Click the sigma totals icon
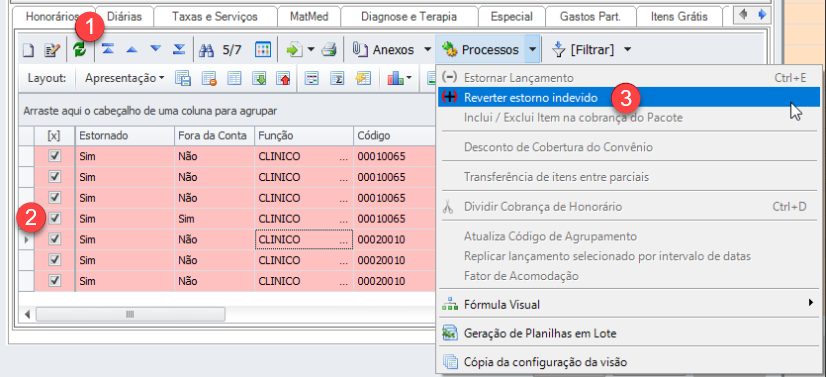Screen dimensions: 826x377 (x=337, y=78)
